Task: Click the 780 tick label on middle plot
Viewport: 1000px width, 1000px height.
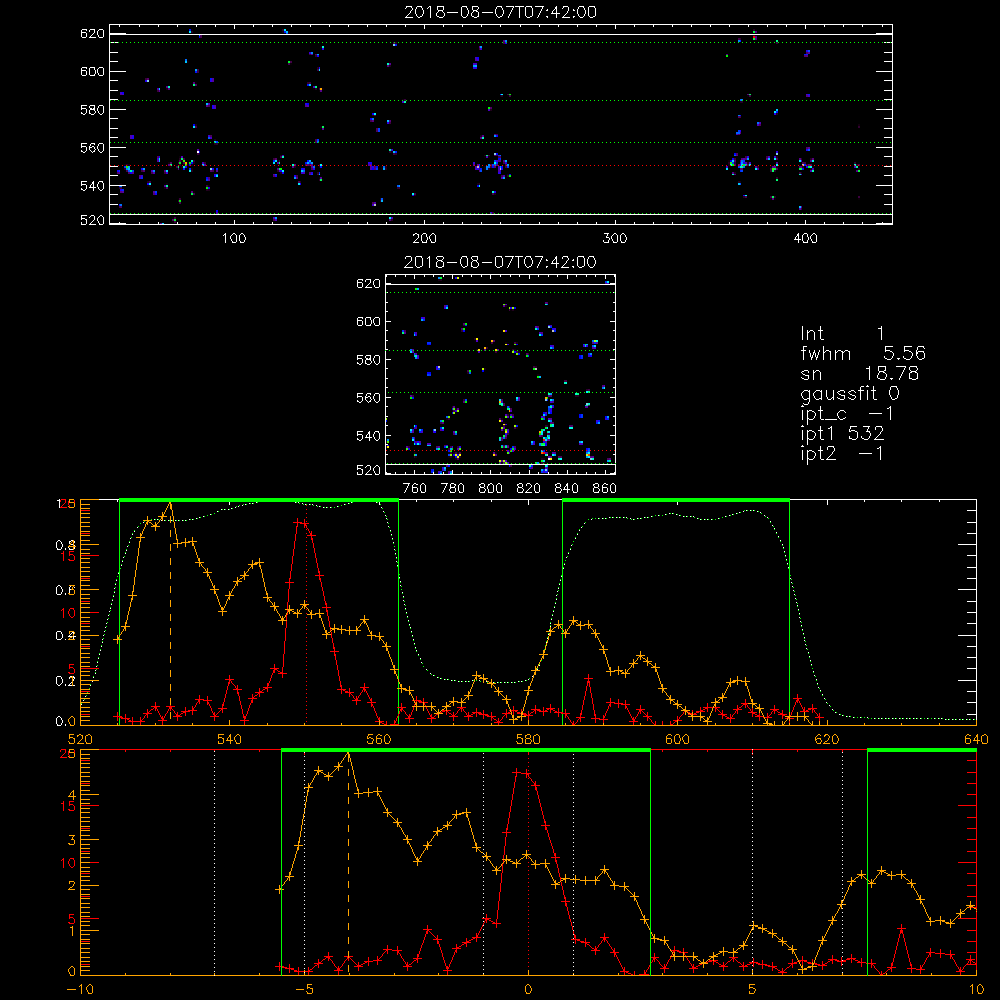Action: 453,489
